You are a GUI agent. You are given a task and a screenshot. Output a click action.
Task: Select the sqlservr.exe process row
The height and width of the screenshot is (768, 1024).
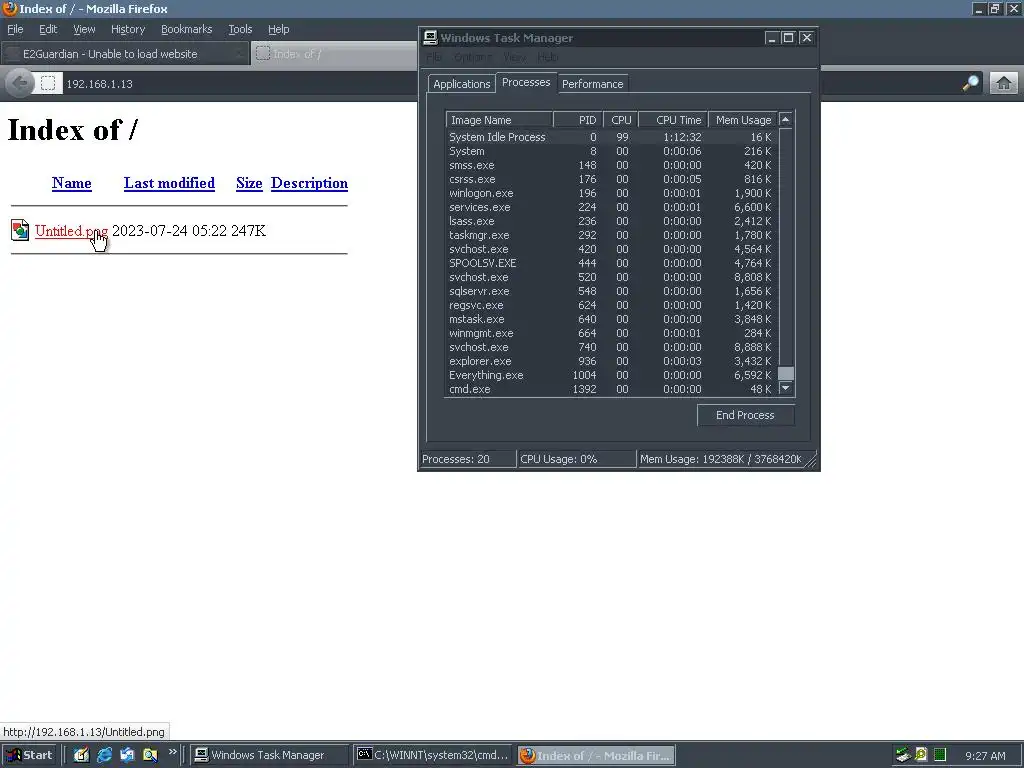pos(611,291)
